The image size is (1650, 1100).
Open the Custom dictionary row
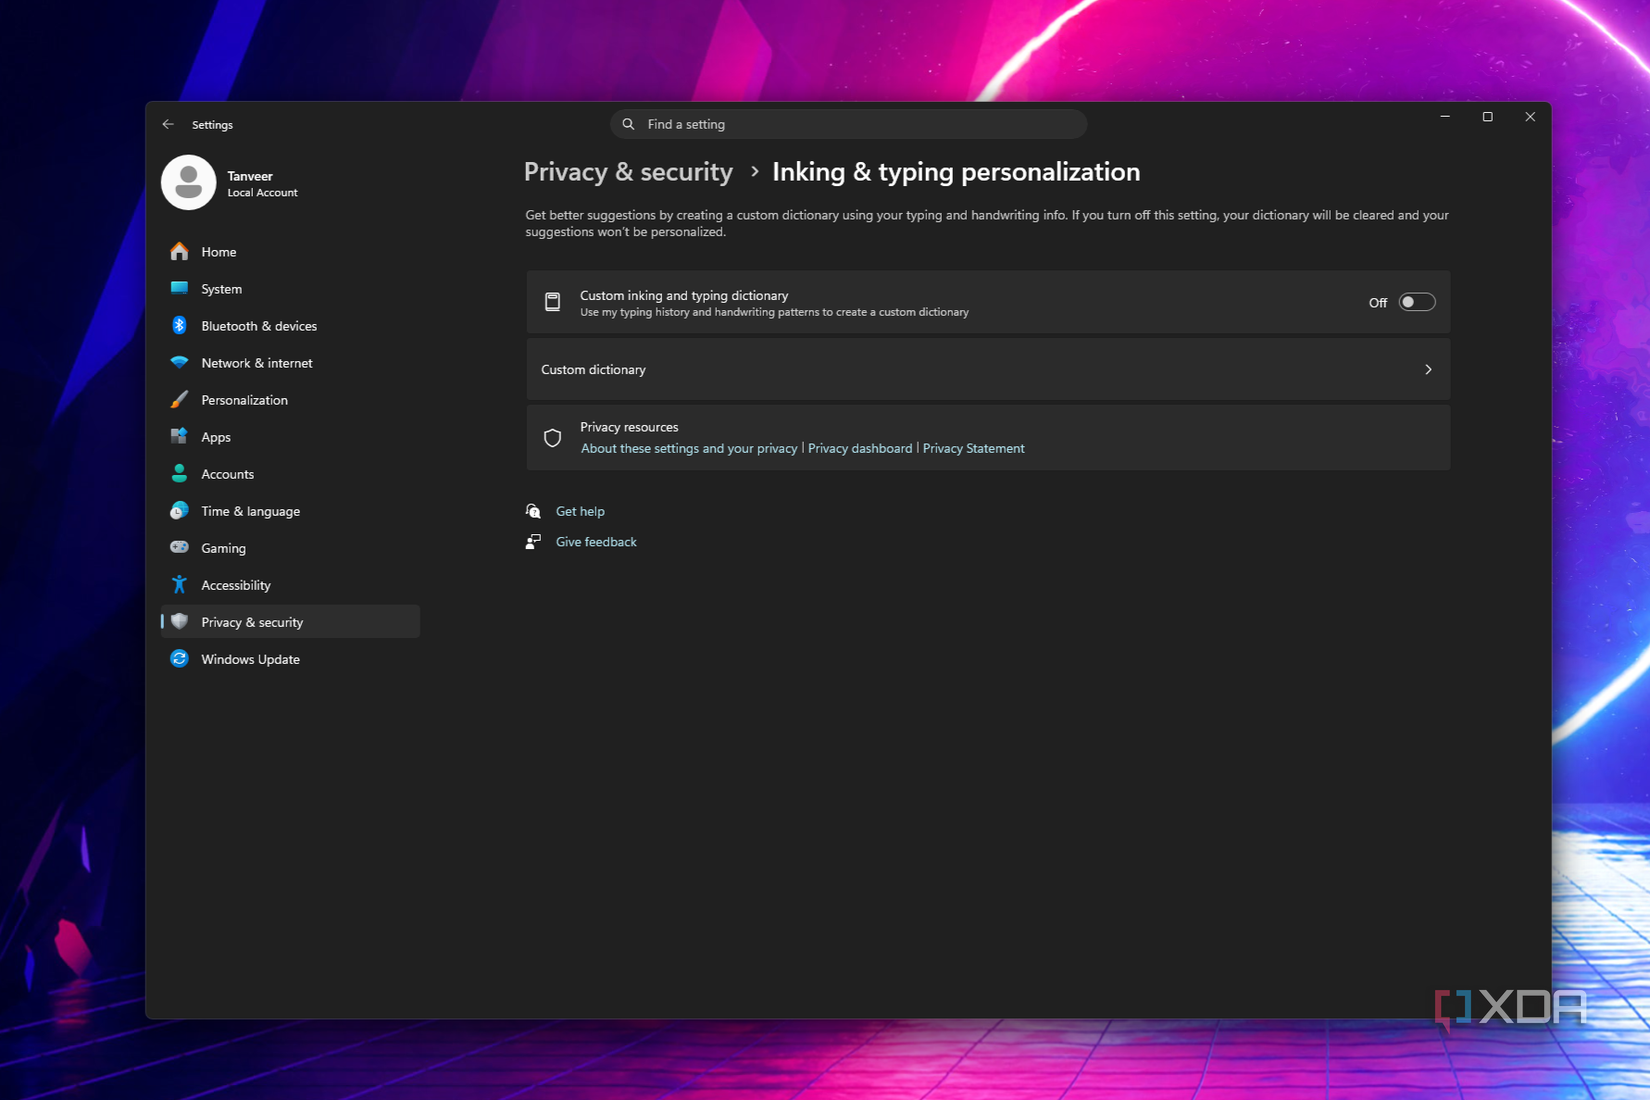click(988, 369)
